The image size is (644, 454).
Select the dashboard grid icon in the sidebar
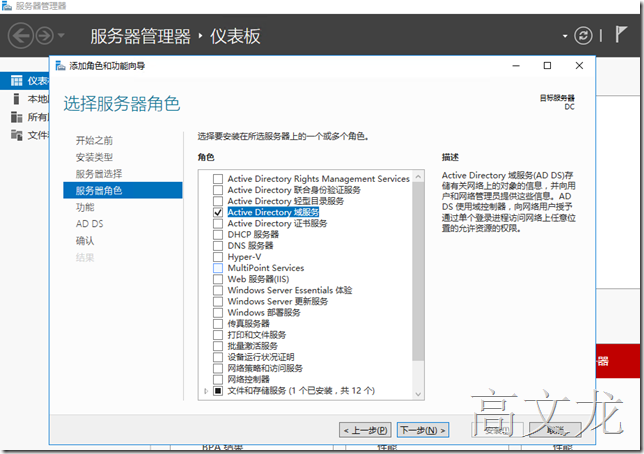point(17,81)
